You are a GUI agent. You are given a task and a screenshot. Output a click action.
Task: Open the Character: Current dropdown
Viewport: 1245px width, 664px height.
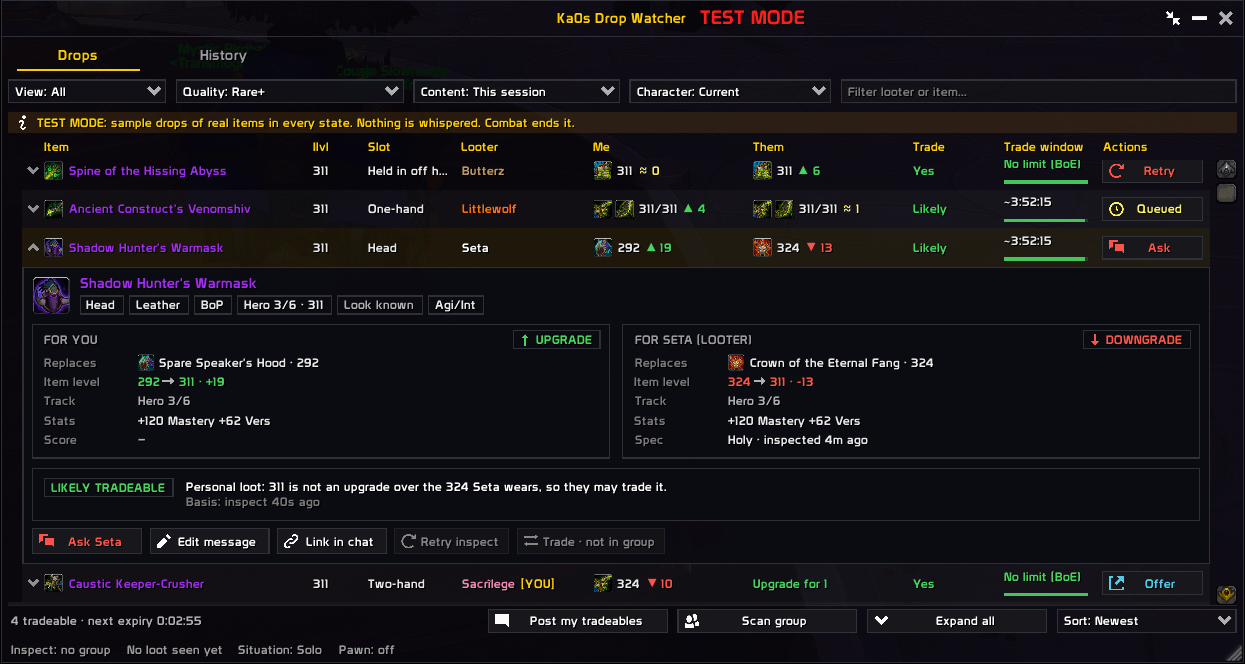730,91
